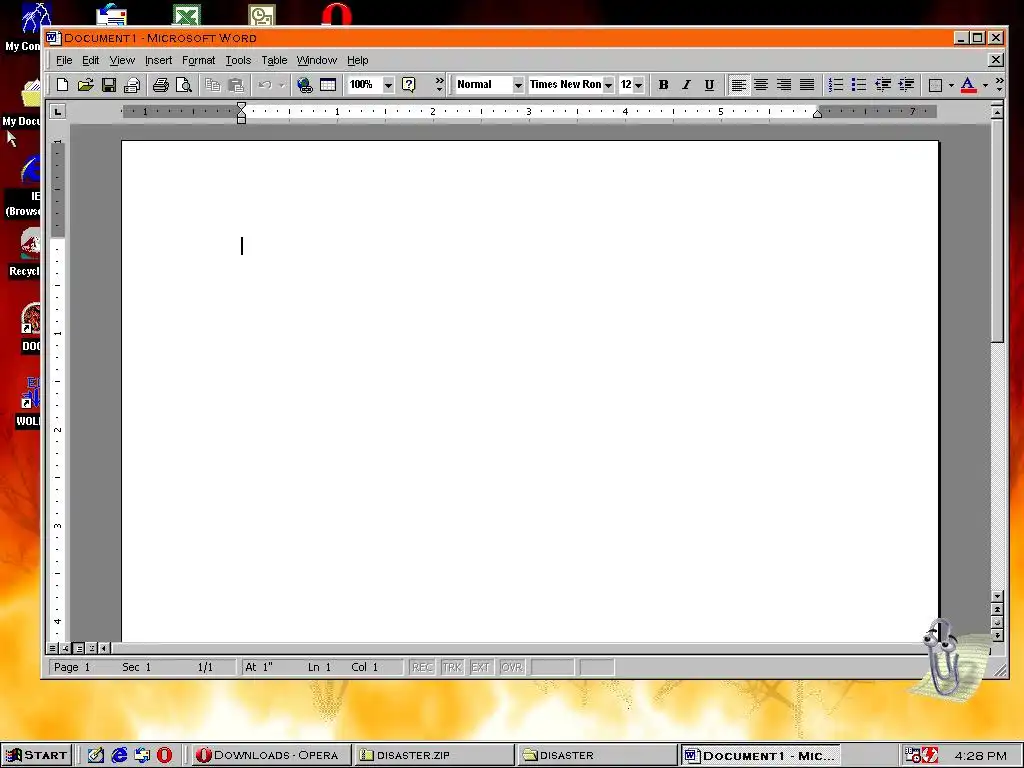Image resolution: width=1024 pixels, height=768 pixels.
Task: Create a new blank document
Action: tap(62, 85)
